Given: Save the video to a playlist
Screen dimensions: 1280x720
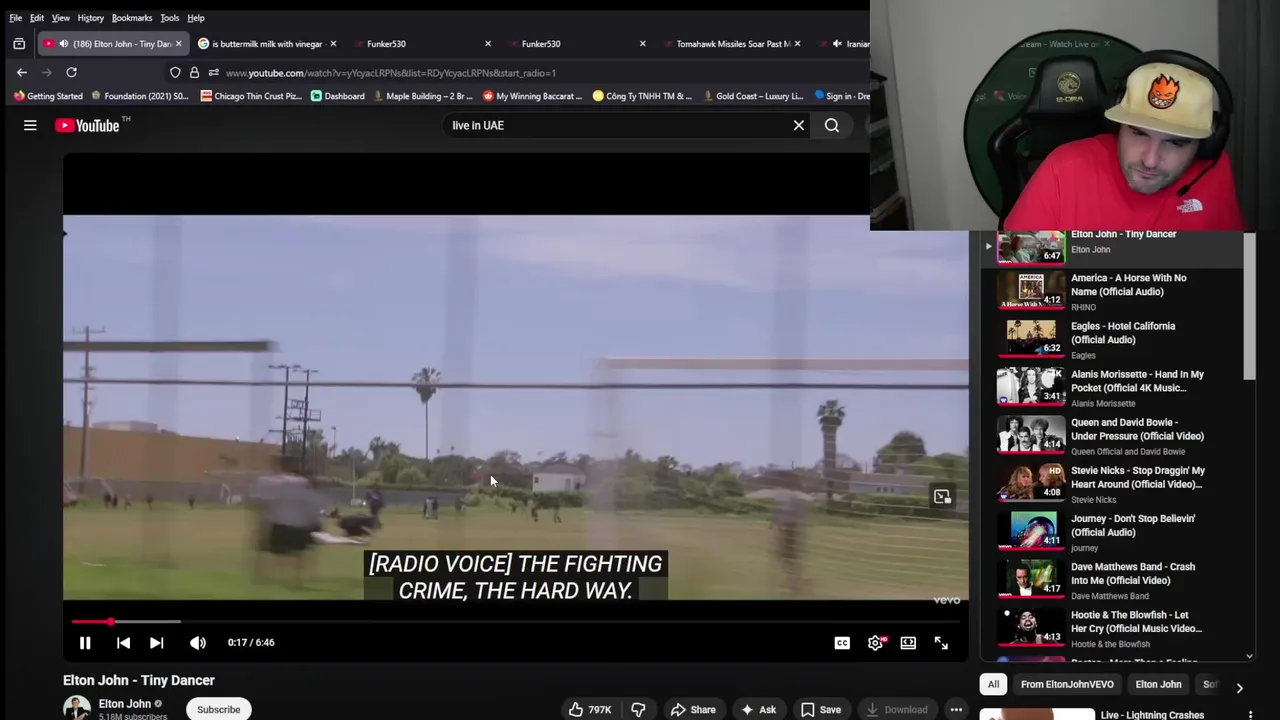Looking at the screenshot, I should click(820, 709).
